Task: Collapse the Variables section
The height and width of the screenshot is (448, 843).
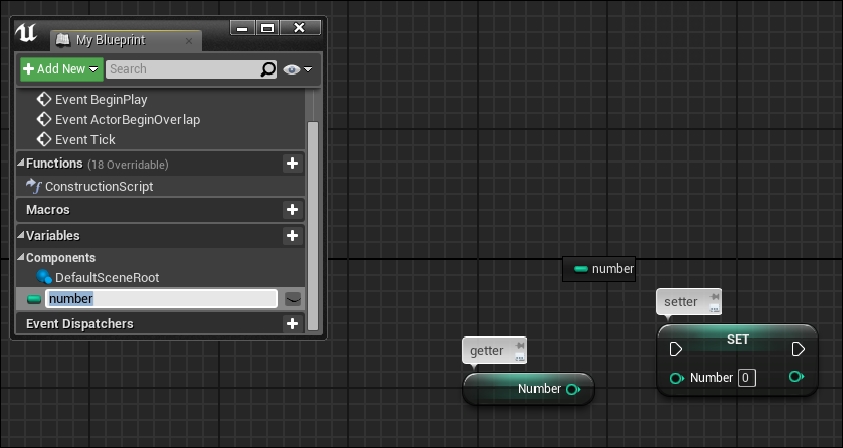Action: click(20, 235)
